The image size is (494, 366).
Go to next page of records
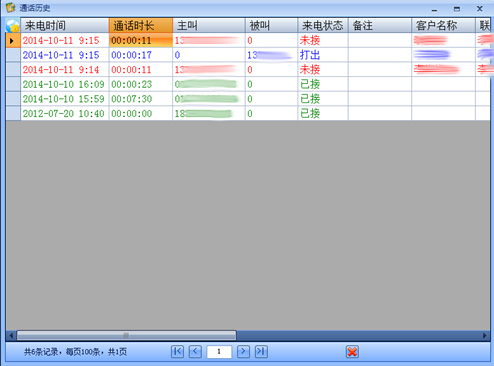(243, 351)
